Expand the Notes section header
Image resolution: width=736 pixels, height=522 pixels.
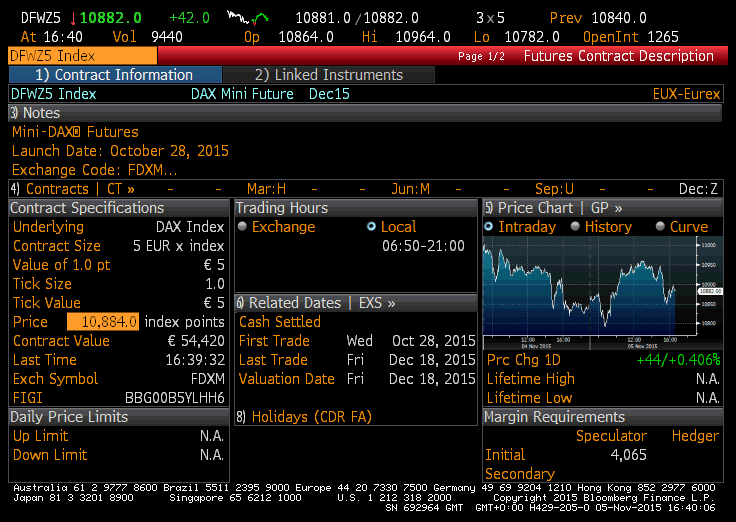coord(36,113)
